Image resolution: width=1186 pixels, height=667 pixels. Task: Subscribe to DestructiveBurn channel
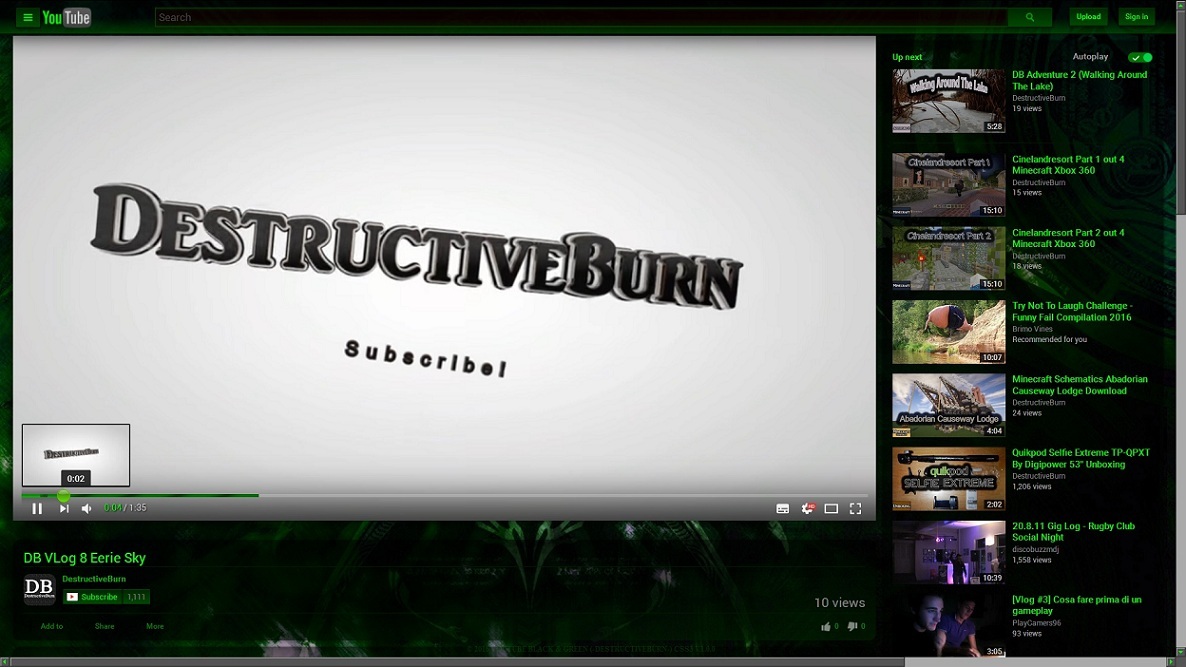tap(92, 597)
